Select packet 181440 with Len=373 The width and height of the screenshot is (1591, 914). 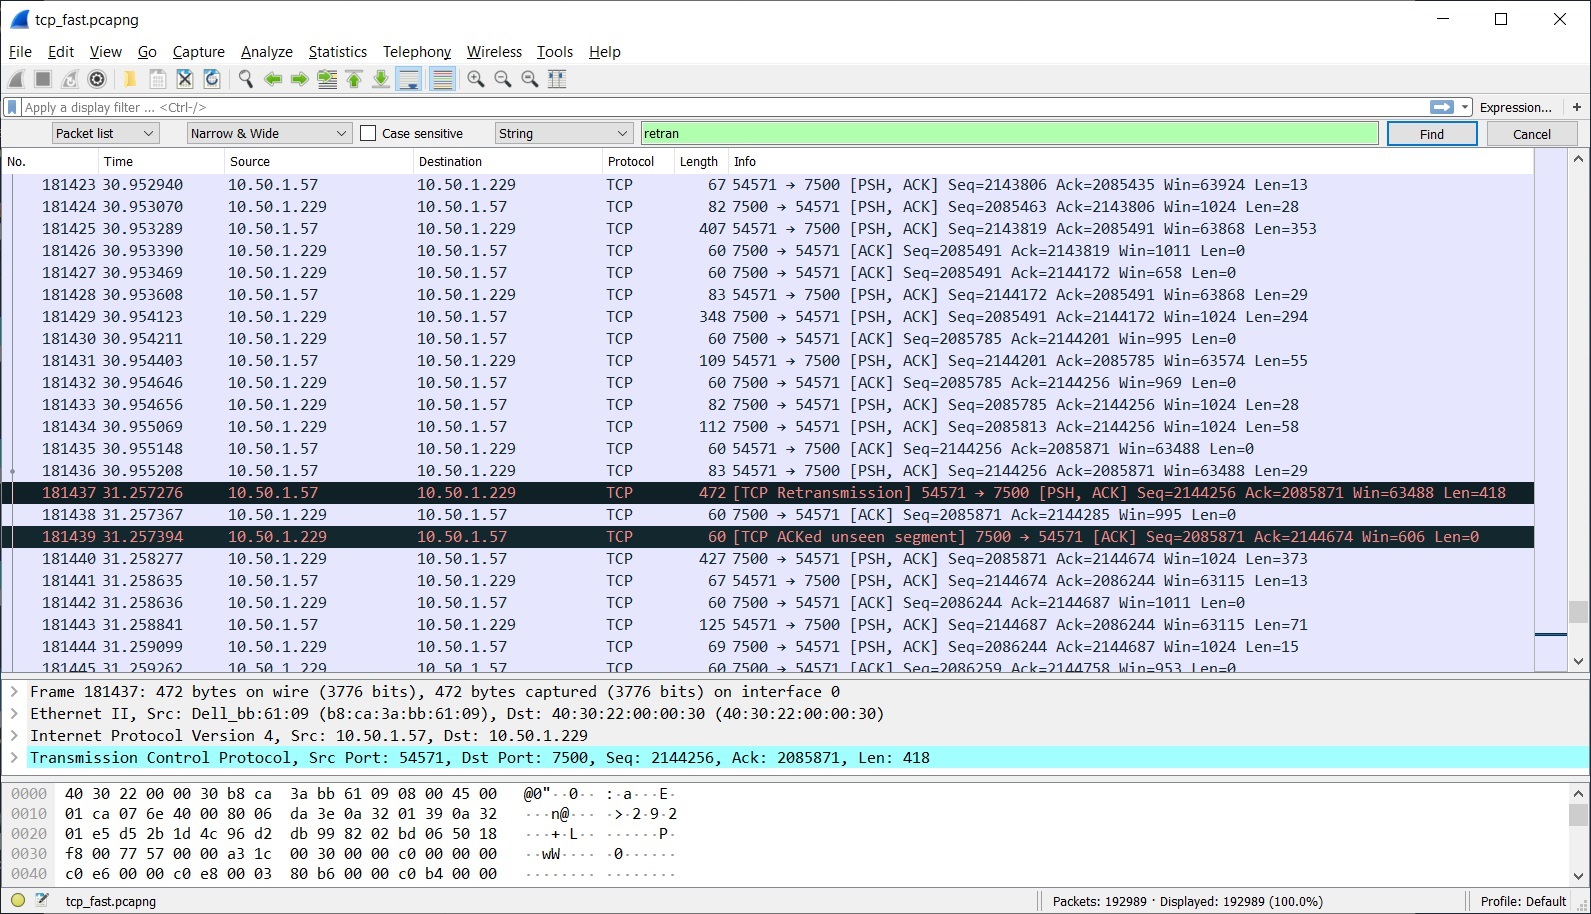[768, 559]
